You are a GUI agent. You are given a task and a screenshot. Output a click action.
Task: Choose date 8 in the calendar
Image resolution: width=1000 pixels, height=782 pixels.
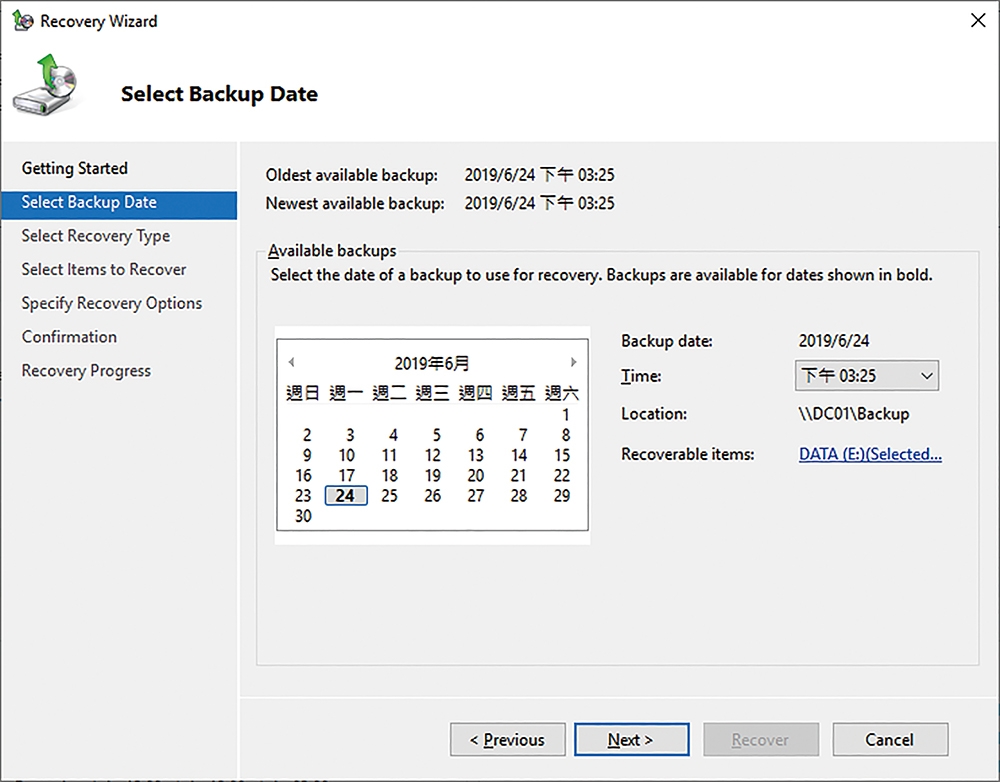[x=565, y=435]
